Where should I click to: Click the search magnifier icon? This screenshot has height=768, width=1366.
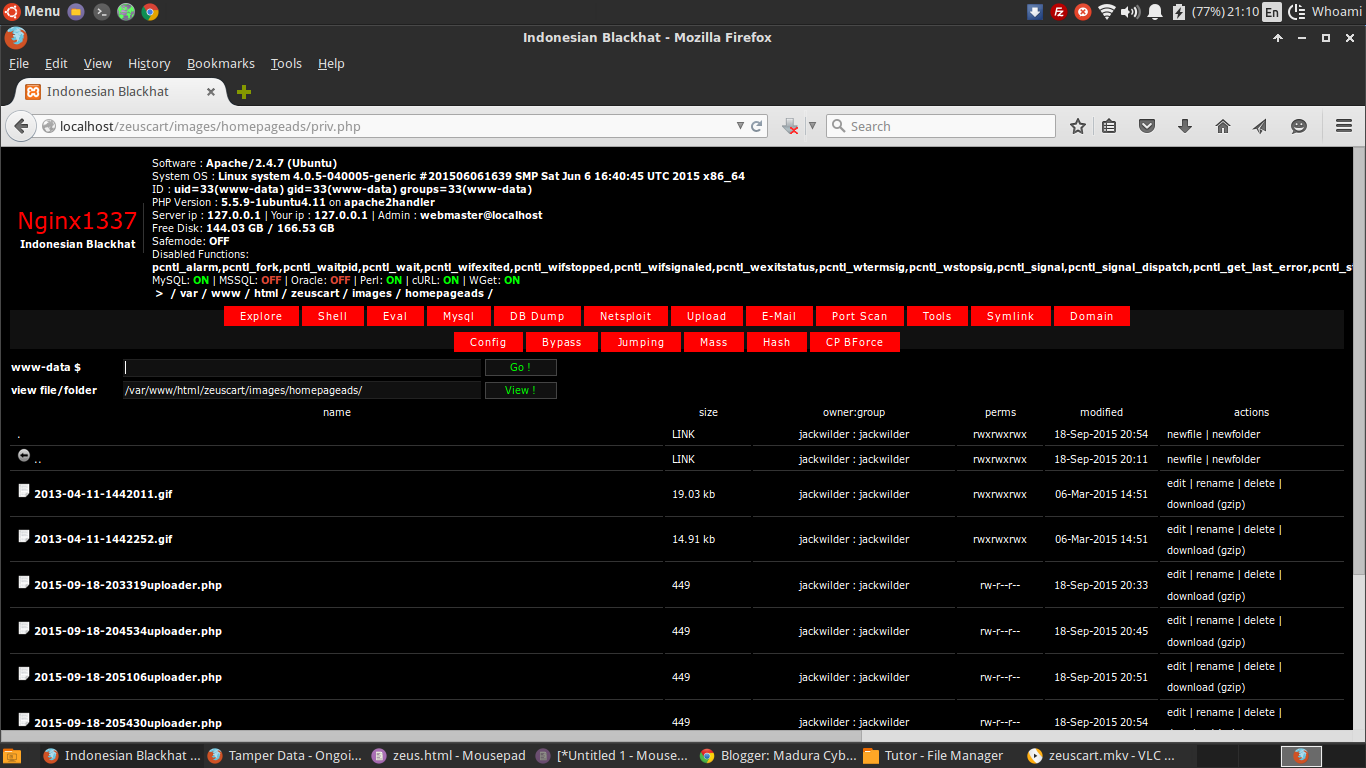(838, 126)
